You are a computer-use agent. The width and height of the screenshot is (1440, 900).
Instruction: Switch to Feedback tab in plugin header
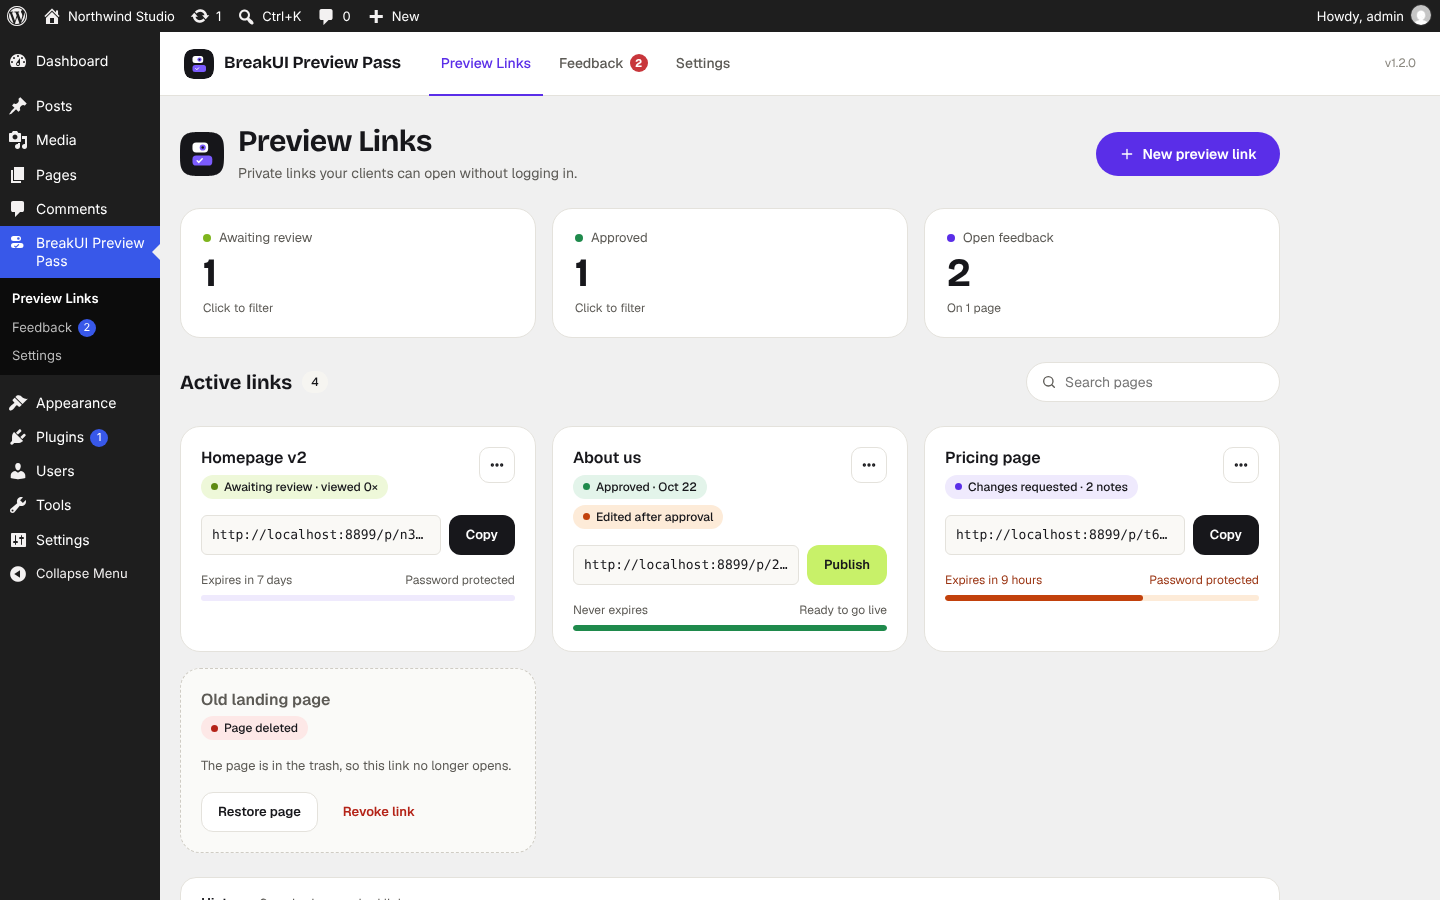point(603,63)
